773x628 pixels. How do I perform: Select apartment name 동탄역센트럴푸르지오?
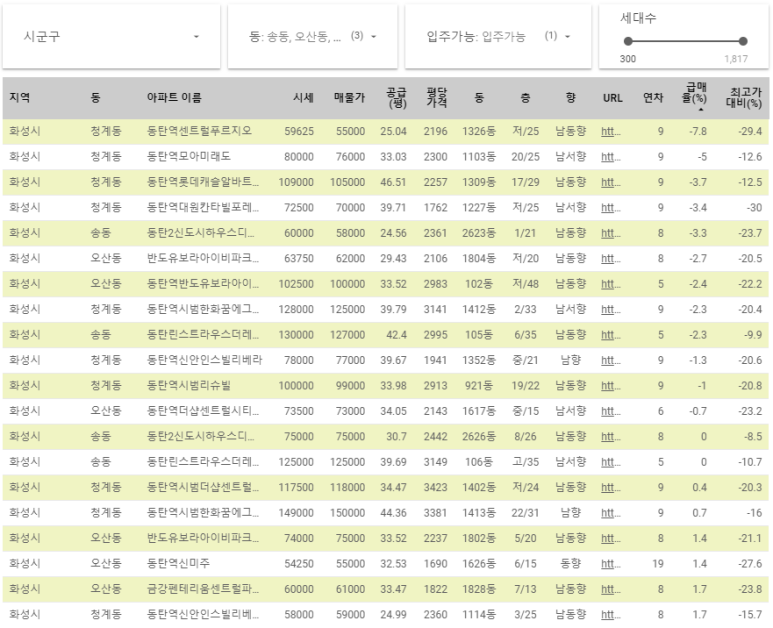[199, 131]
